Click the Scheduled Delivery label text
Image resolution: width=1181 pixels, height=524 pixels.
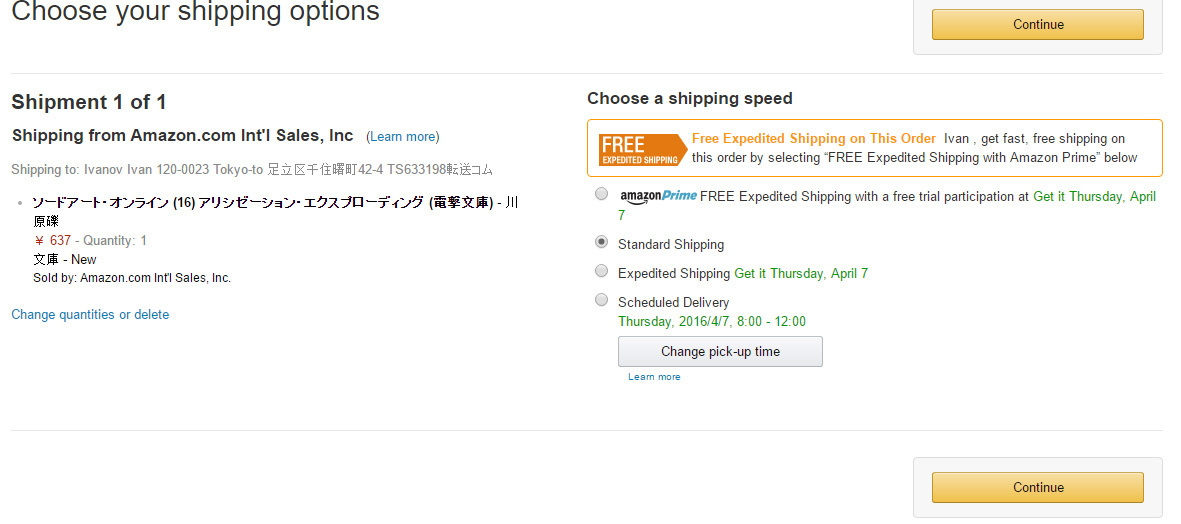673,303
